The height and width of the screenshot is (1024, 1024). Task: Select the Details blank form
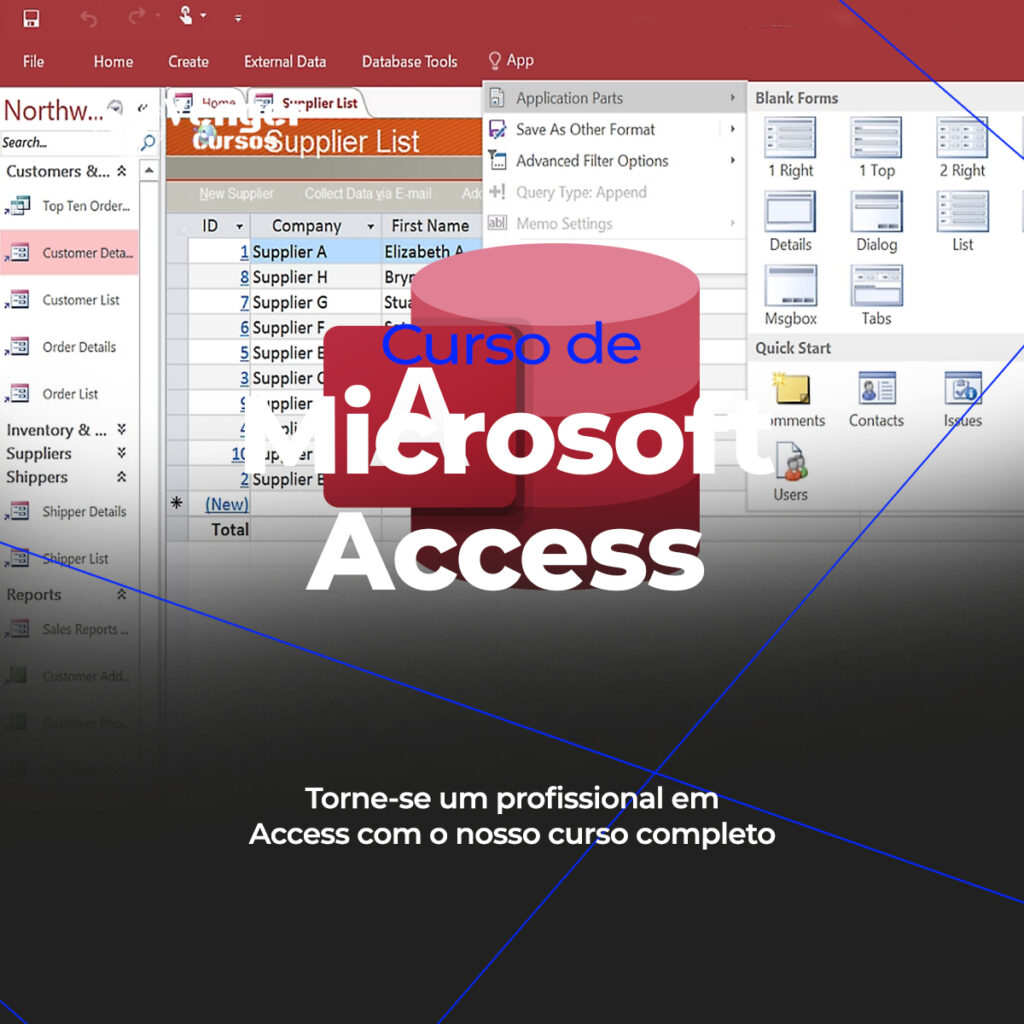coord(790,222)
